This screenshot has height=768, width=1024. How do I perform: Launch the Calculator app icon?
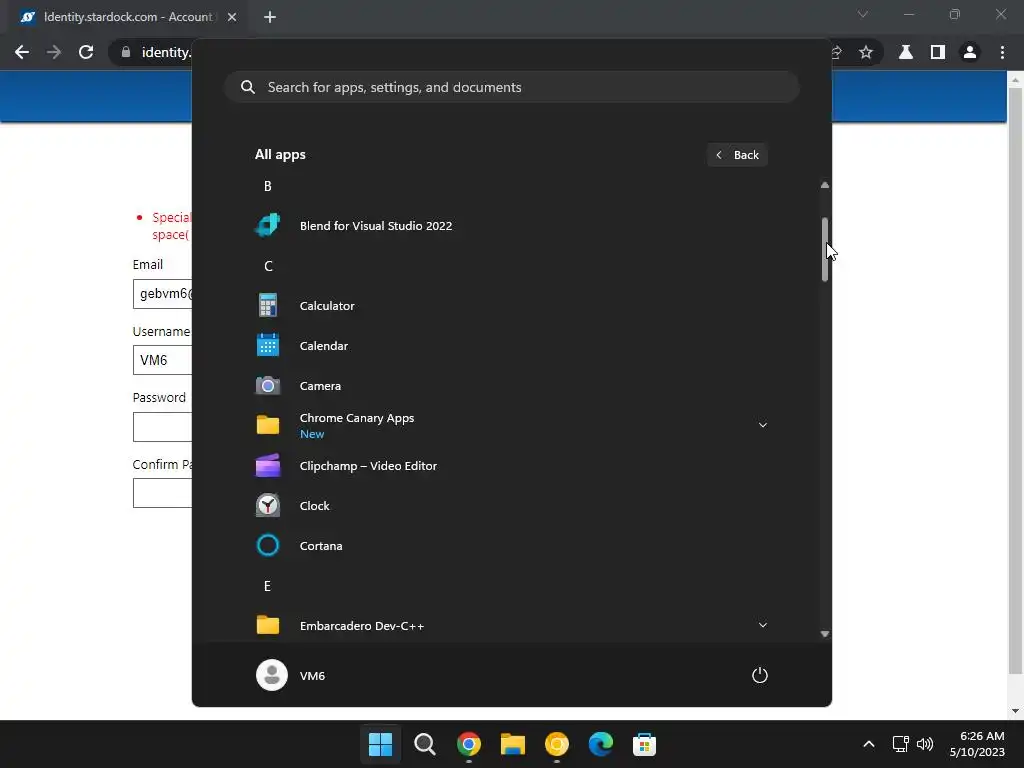pyautogui.click(x=268, y=306)
